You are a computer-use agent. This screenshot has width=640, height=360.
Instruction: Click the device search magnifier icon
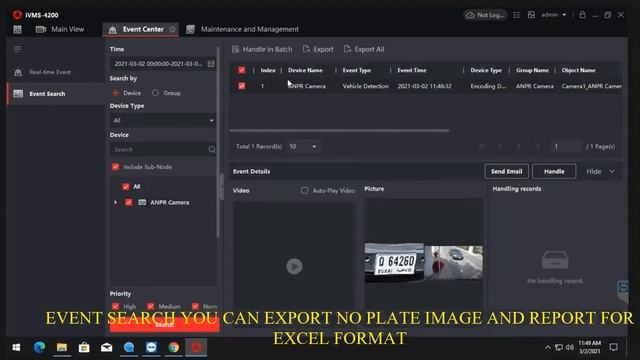click(x=212, y=149)
